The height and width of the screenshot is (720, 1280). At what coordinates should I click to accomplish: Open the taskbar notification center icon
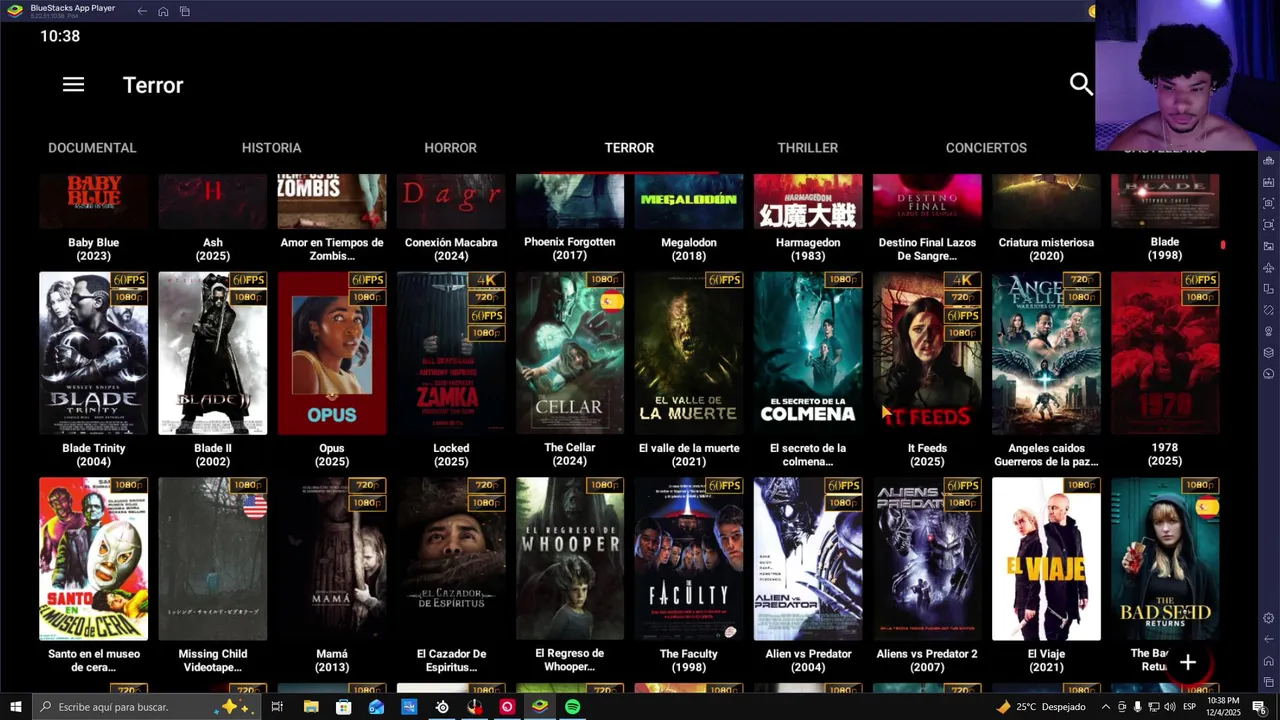click(1259, 707)
